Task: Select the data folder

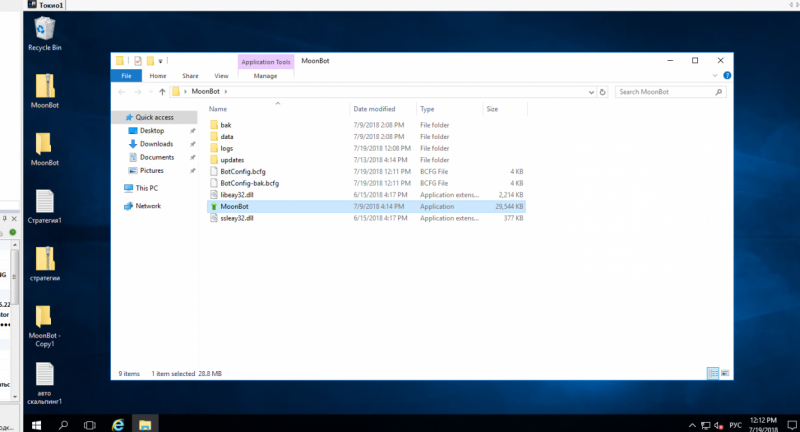Action: (x=366, y=137)
